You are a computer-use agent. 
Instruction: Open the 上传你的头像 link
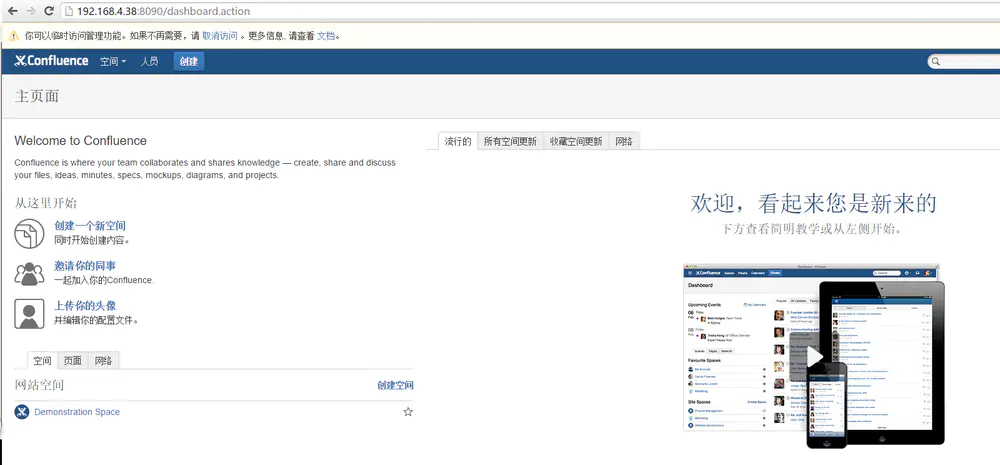tap(85, 306)
